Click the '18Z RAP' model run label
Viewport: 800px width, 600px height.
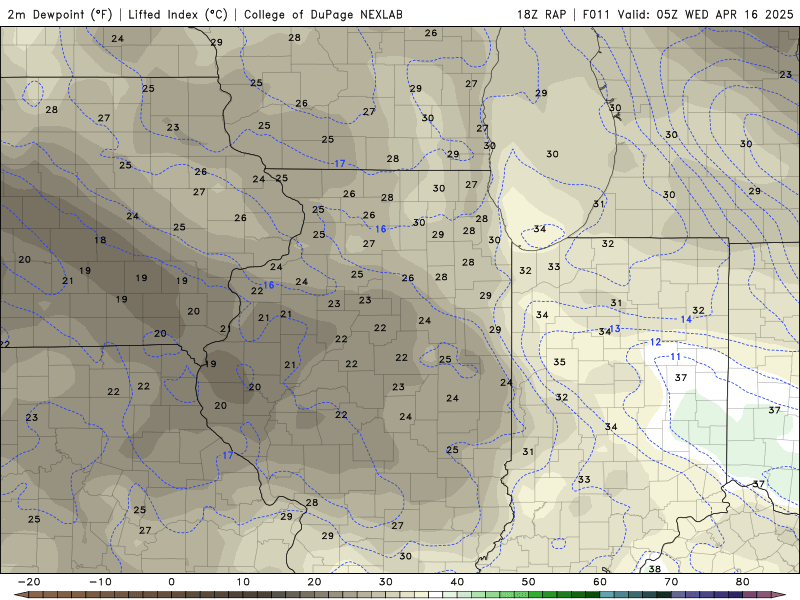pyautogui.click(x=542, y=14)
